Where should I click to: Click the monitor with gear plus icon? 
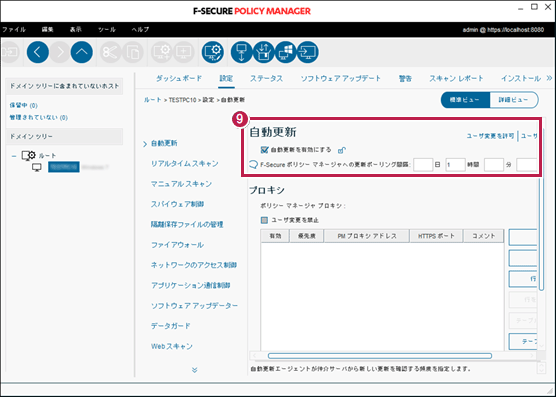(162, 52)
